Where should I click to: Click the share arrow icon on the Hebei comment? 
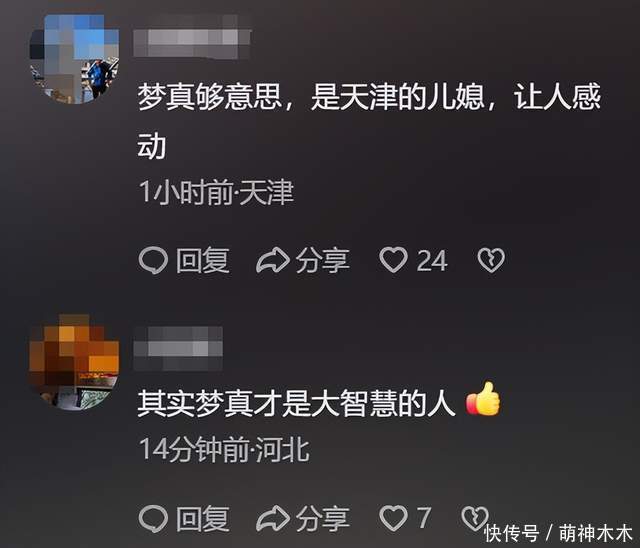[273, 518]
